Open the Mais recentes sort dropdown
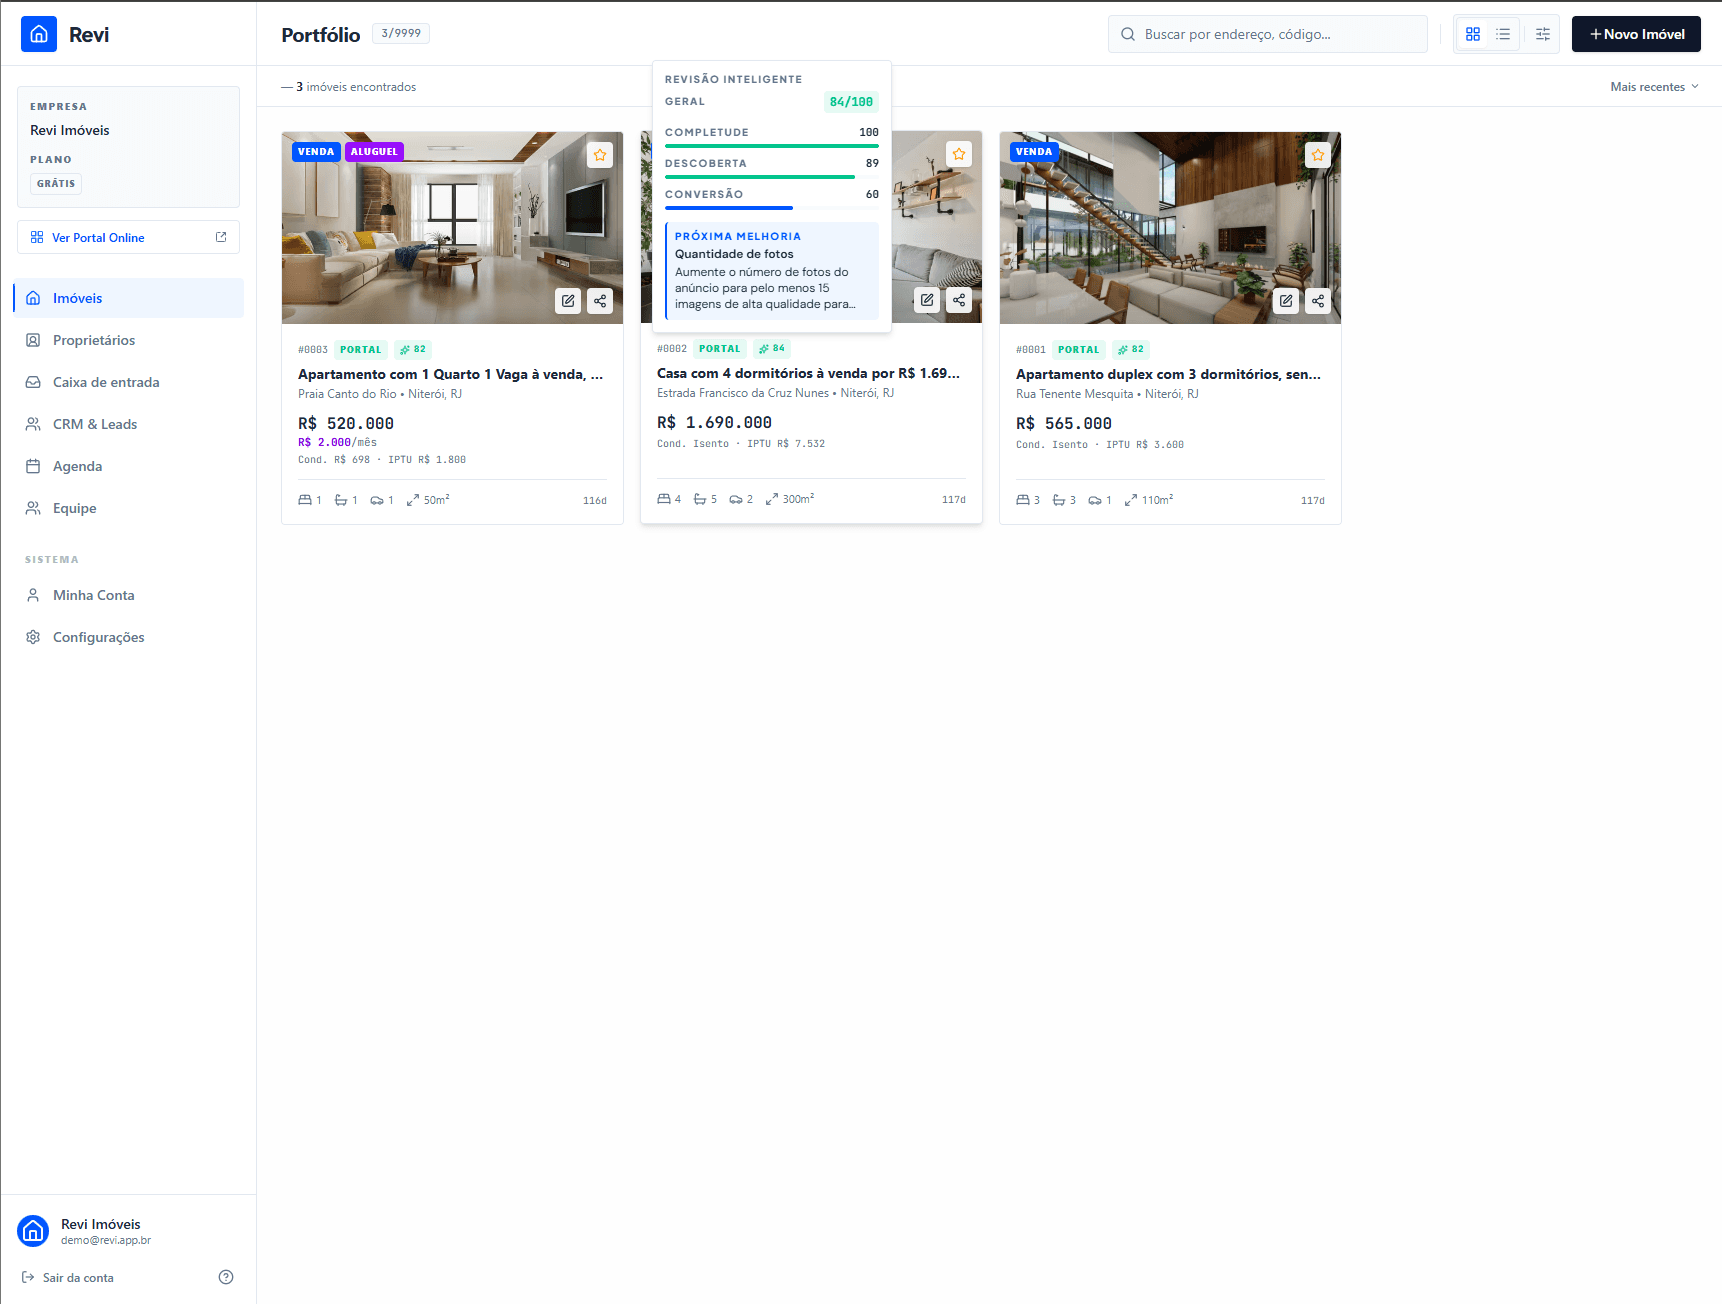This screenshot has height=1304, width=1722. point(1654,87)
